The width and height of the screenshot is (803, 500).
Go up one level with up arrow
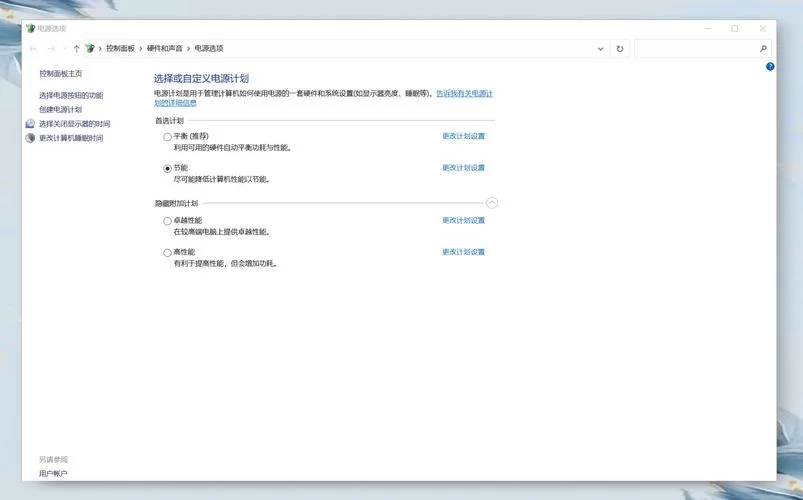(x=76, y=48)
